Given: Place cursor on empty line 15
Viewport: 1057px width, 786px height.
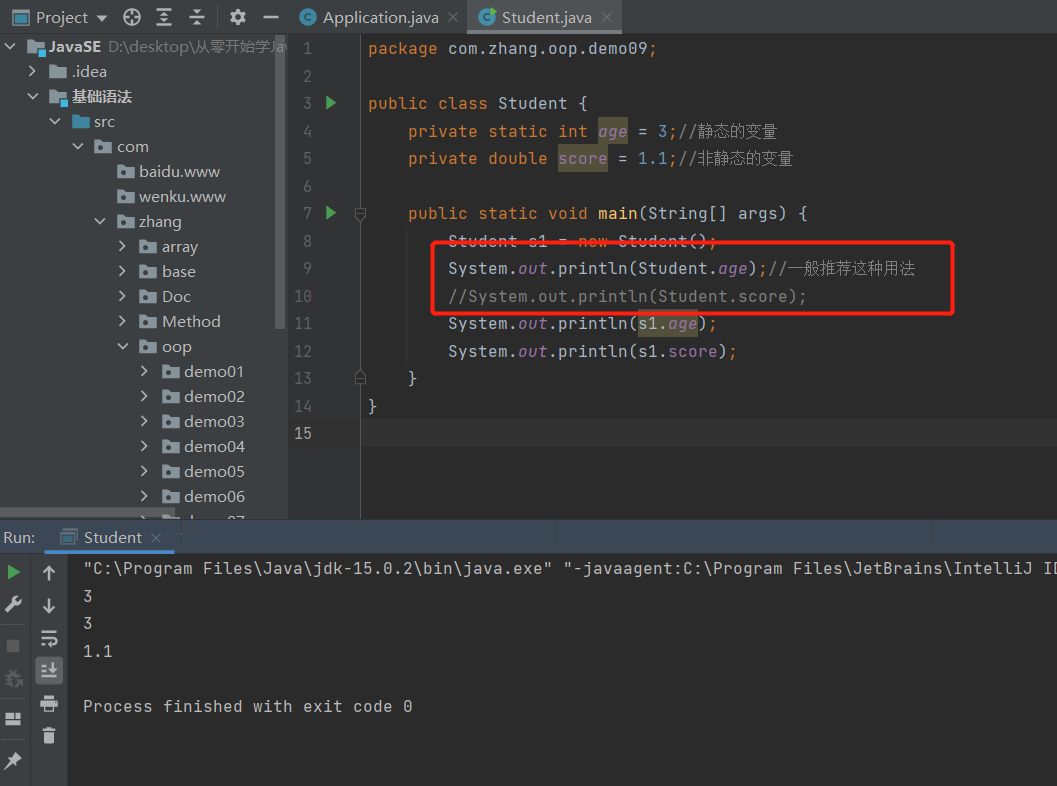Looking at the screenshot, I should pyautogui.click(x=708, y=433).
